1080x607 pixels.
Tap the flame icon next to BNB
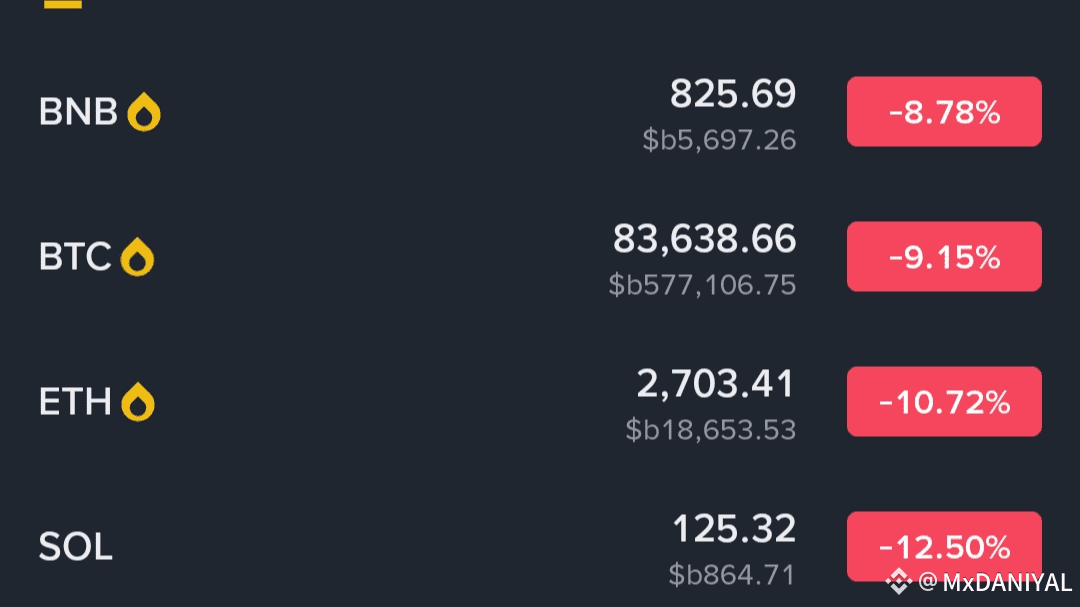pos(144,112)
